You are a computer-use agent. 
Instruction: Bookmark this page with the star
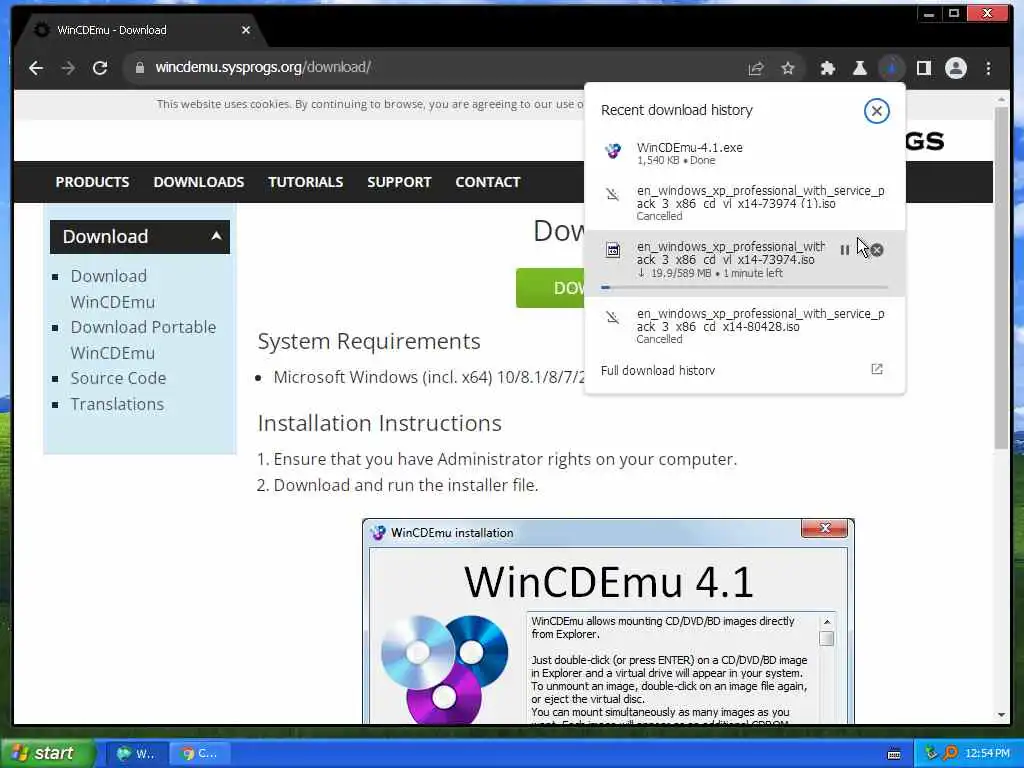click(788, 68)
